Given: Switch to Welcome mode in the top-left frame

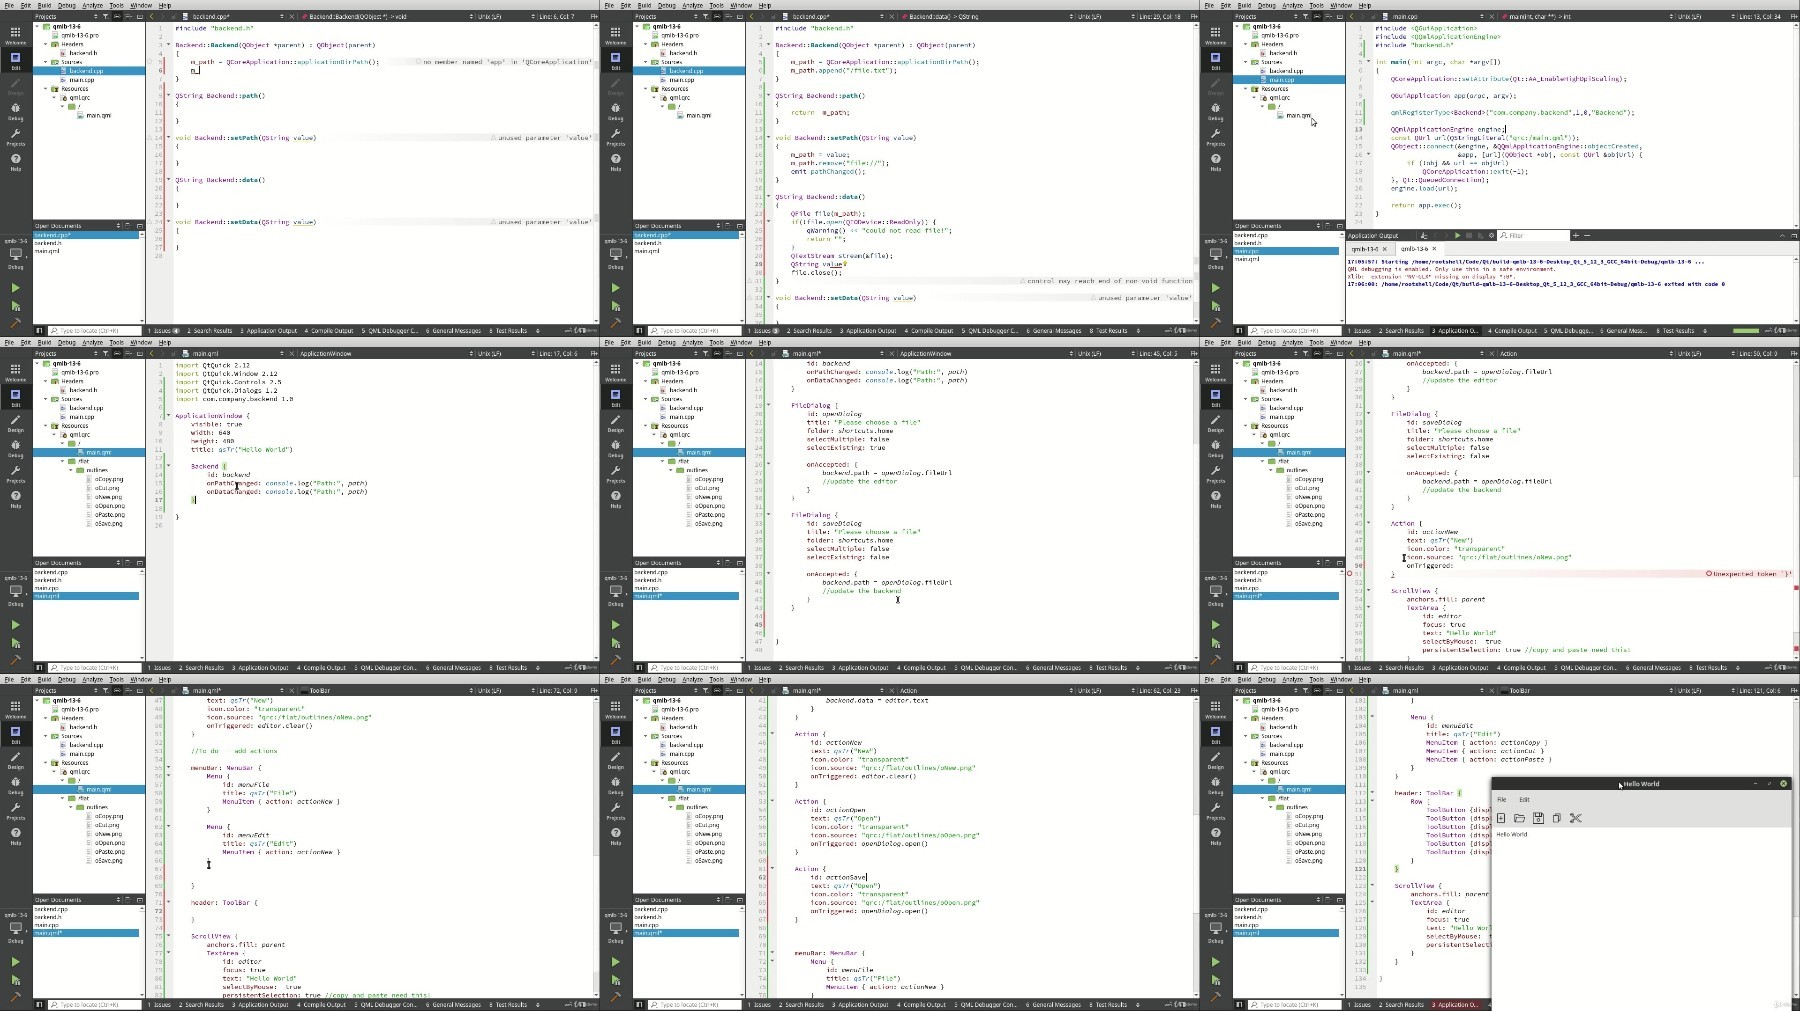Looking at the screenshot, I should click(15, 35).
